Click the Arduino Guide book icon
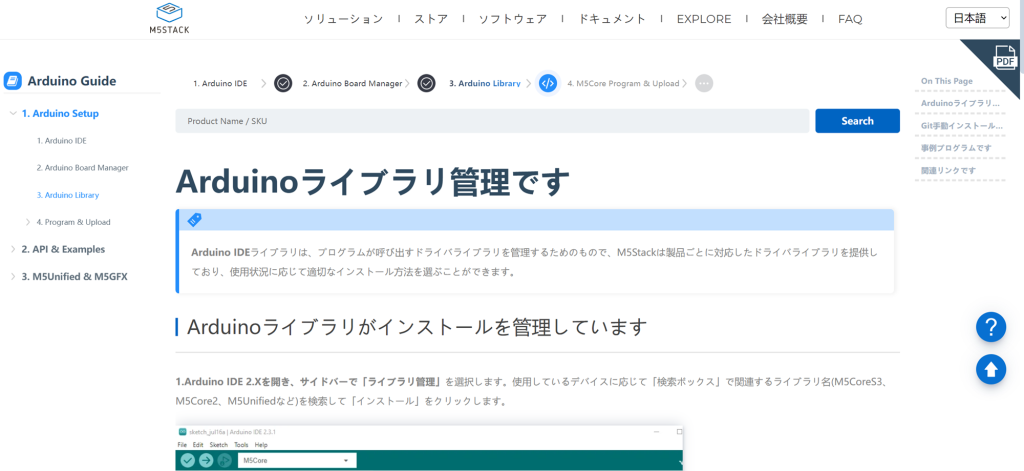The height and width of the screenshot is (471, 1024). pos(12,81)
